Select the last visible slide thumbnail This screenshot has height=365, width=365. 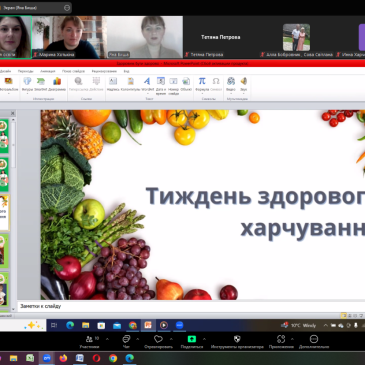(x=4, y=289)
